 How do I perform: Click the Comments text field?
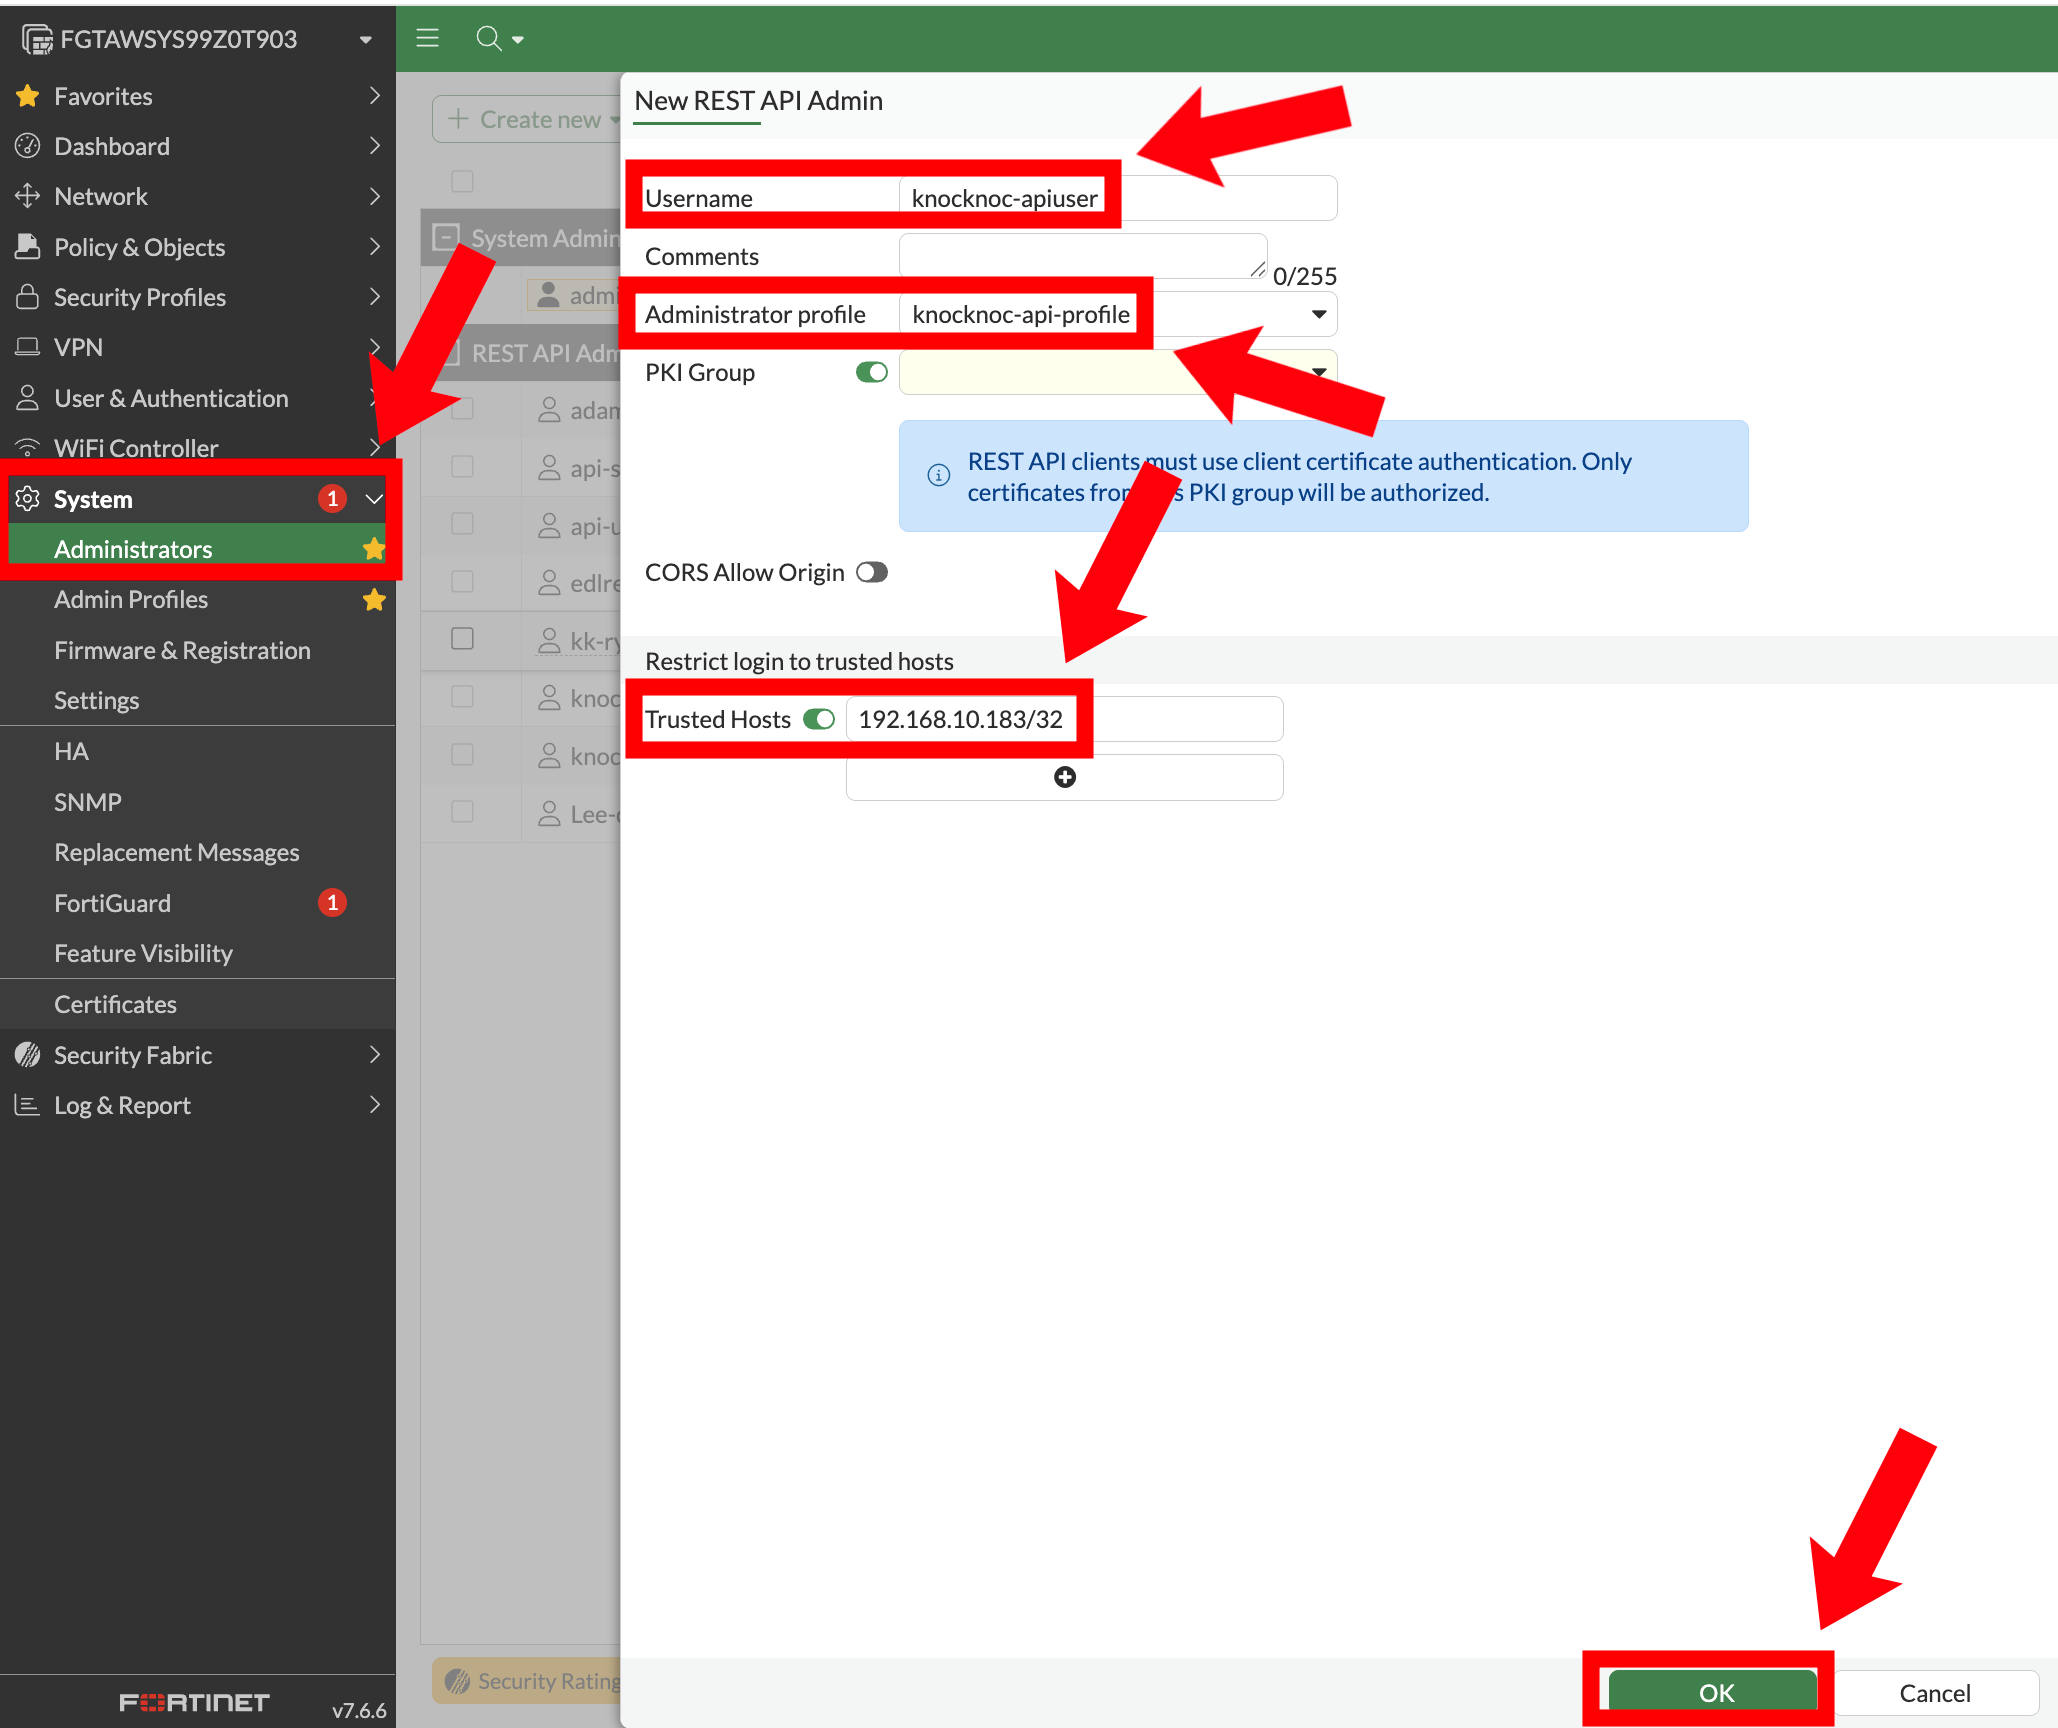(x=1082, y=256)
